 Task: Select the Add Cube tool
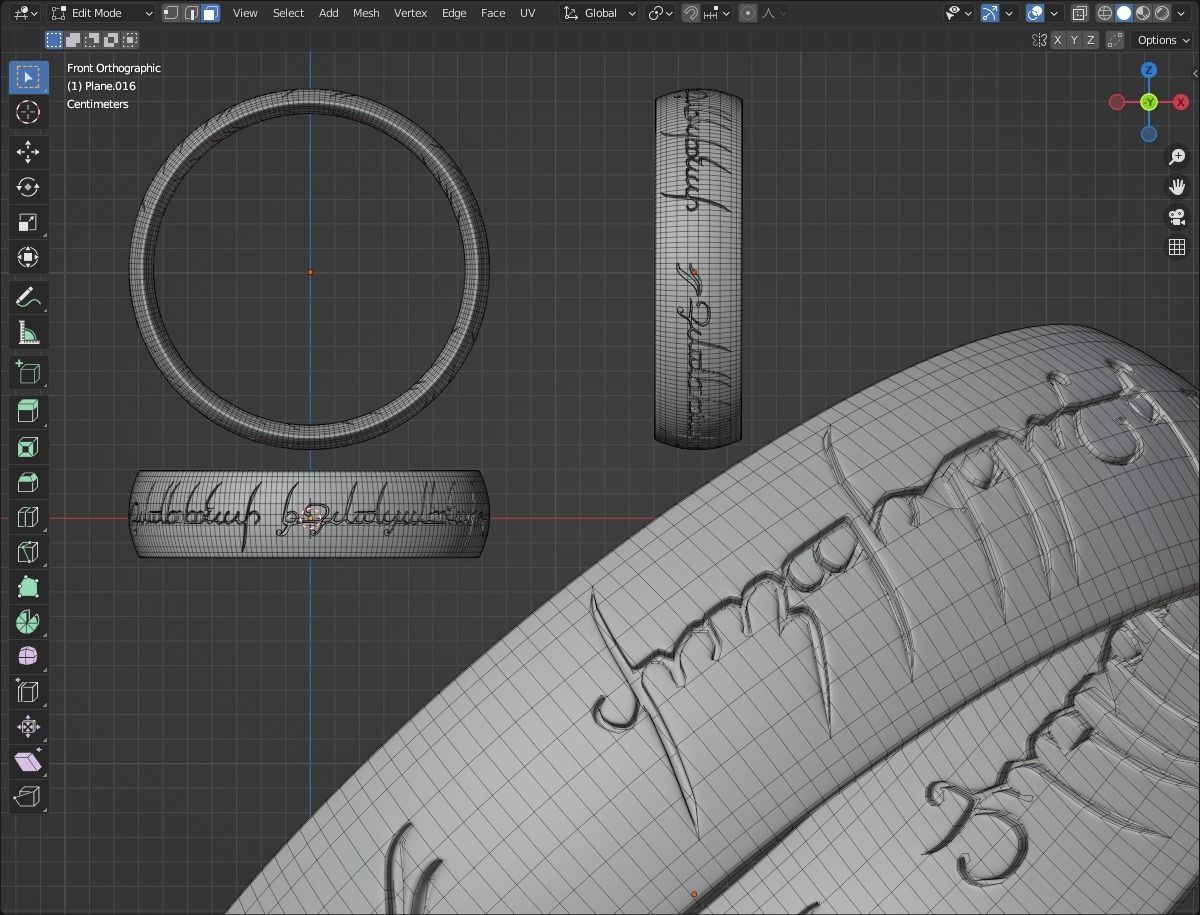pos(28,372)
